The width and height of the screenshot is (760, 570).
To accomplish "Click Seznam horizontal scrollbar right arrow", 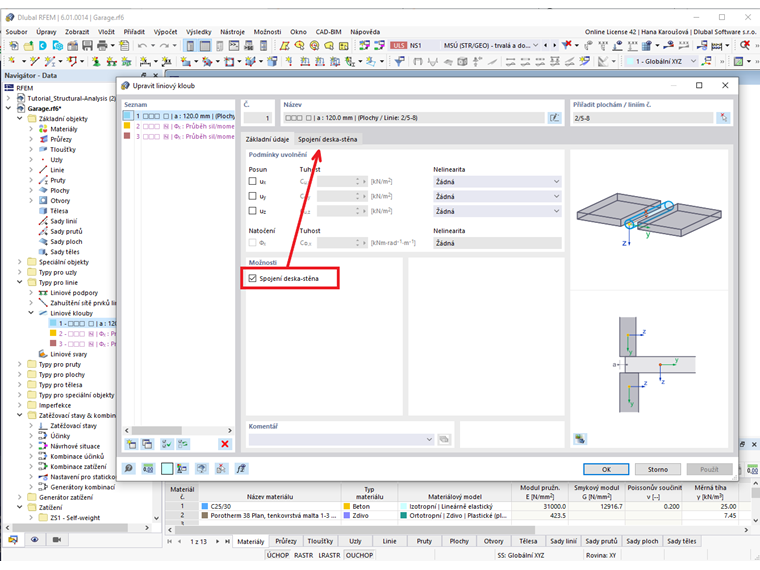I will 230,430.
